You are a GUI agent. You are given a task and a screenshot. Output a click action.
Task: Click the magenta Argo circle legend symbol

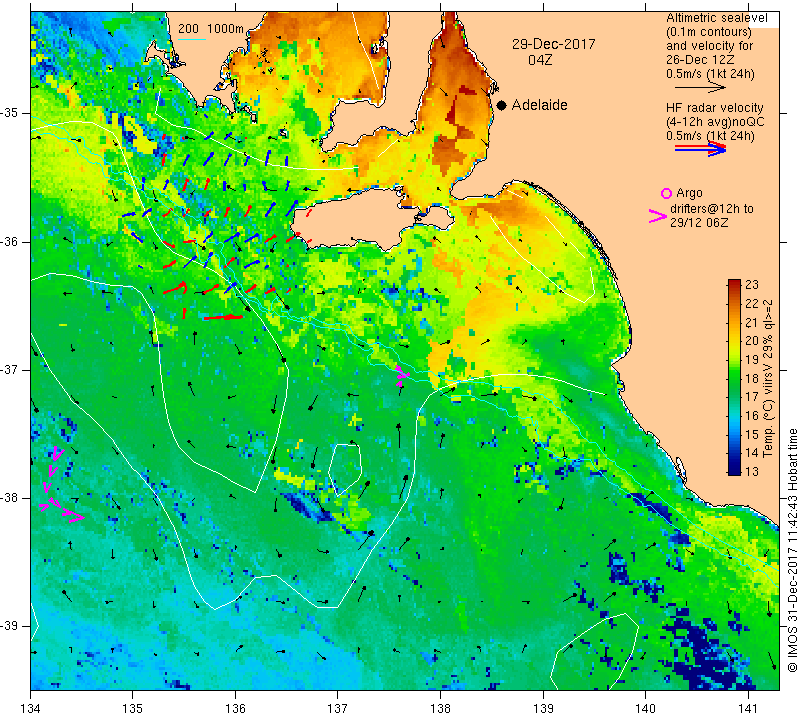point(666,193)
